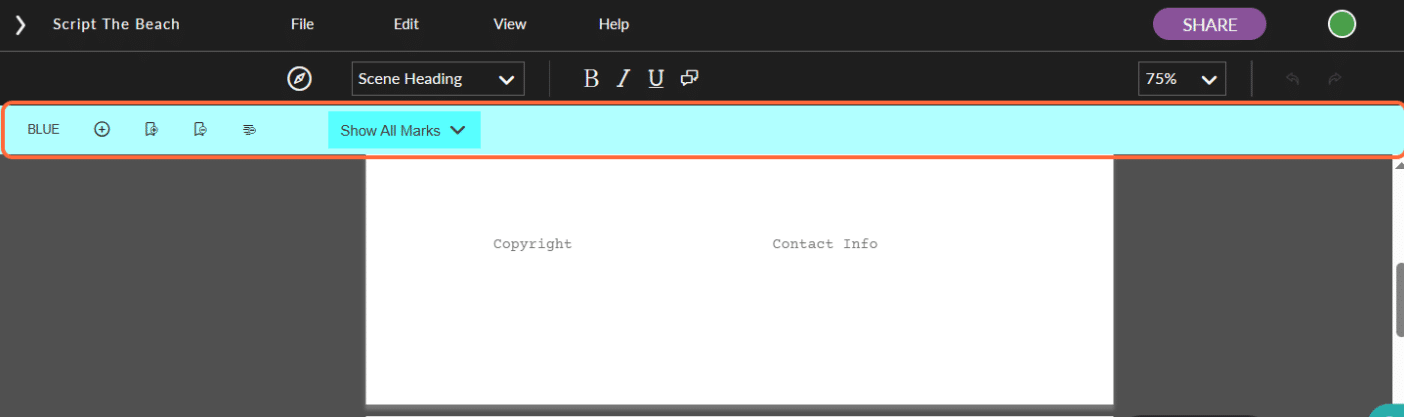Open the Edit menu
The width and height of the screenshot is (1404, 417).
click(406, 24)
